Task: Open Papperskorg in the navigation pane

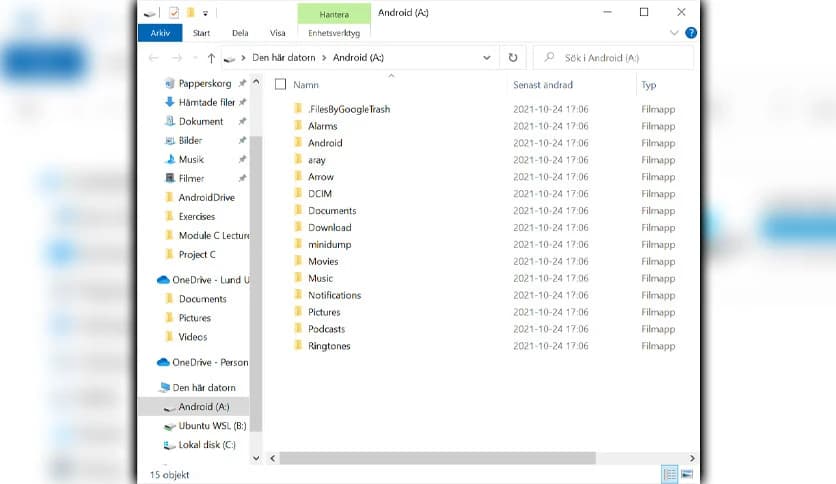Action: tap(205, 83)
